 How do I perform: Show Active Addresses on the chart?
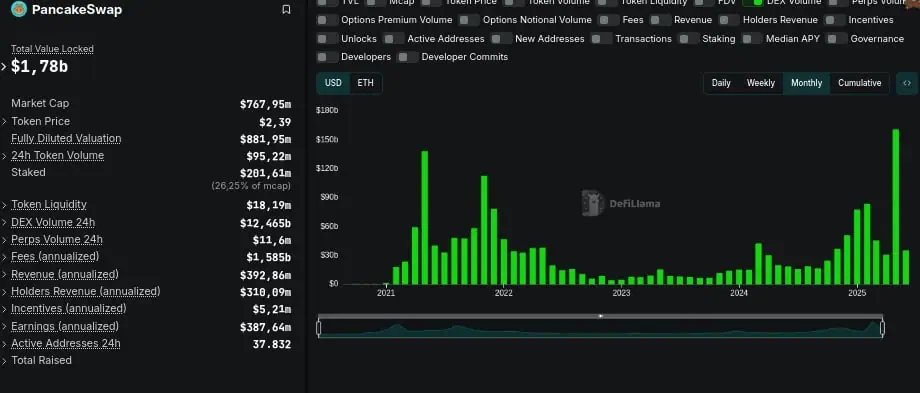click(394, 39)
